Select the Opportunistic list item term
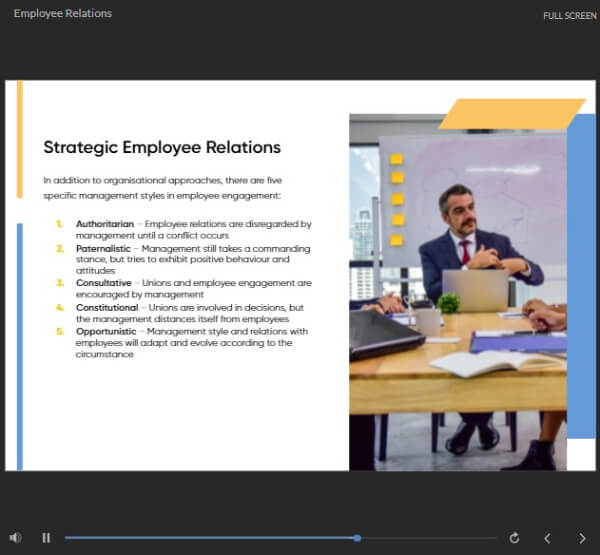 tap(107, 331)
